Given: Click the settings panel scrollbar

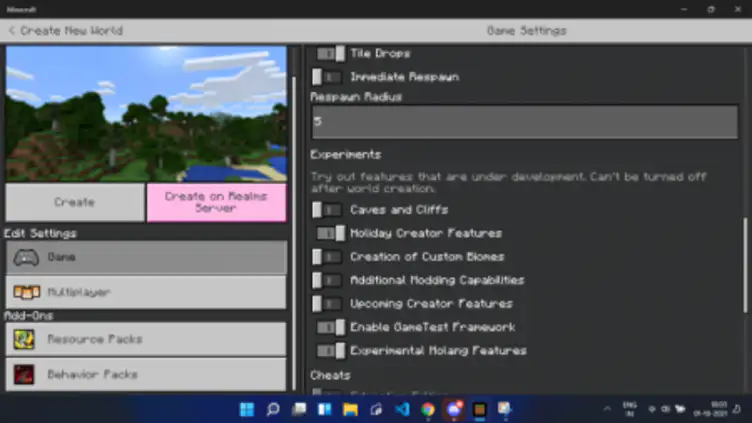Looking at the screenshot, I should pos(745,265).
